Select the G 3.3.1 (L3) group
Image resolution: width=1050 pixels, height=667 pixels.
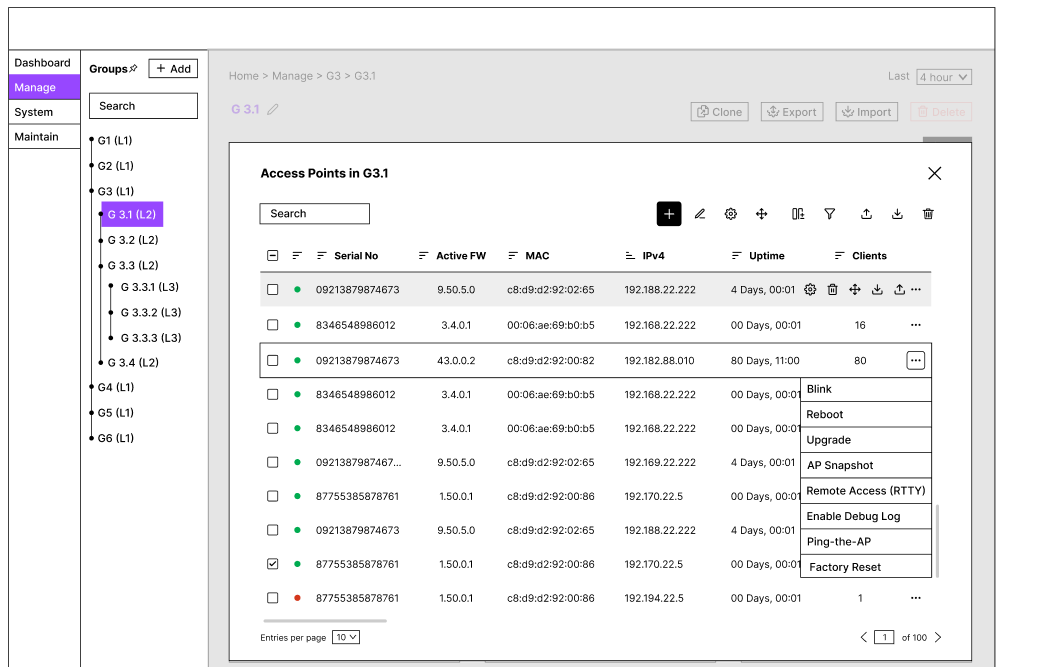point(150,287)
